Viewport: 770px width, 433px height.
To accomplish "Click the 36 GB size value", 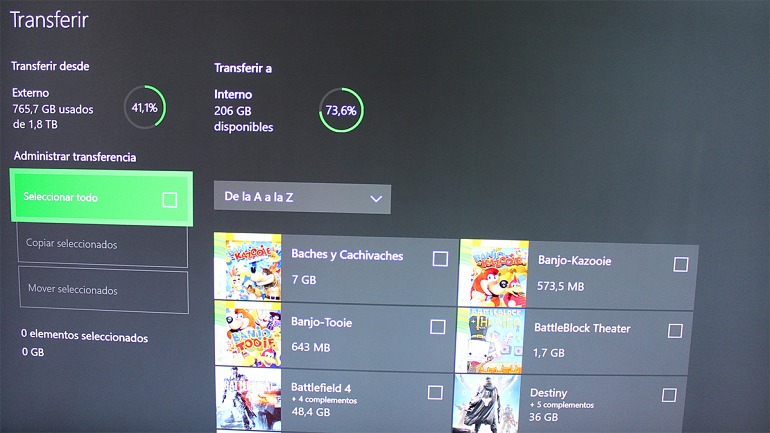I will point(543,417).
